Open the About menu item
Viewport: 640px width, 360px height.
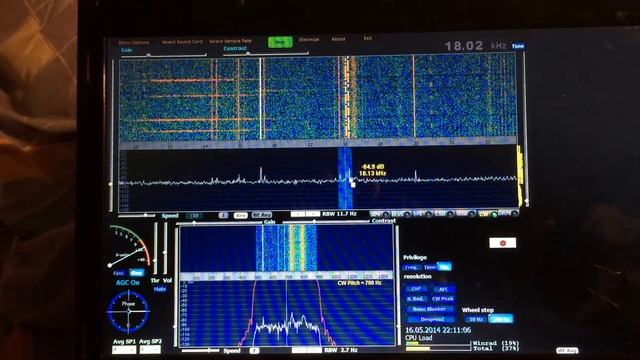(x=338, y=39)
